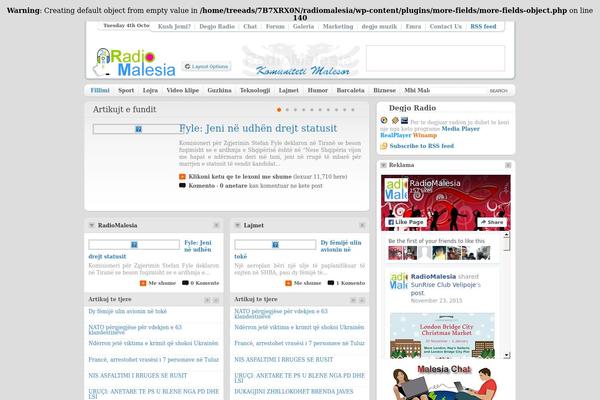Click the Kush Jemi? top link
The width and height of the screenshot is (600, 400).
click(174, 26)
